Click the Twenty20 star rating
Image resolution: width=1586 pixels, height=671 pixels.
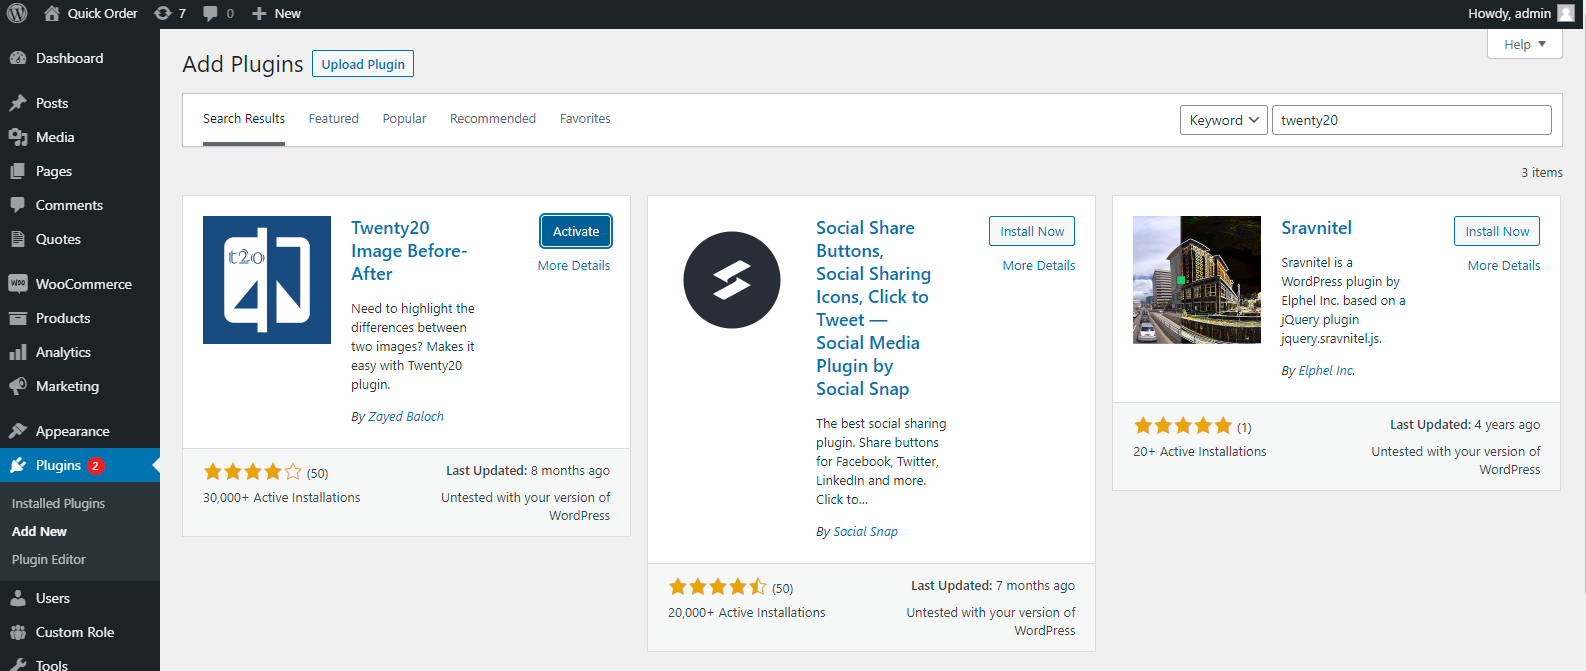coord(253,472)
